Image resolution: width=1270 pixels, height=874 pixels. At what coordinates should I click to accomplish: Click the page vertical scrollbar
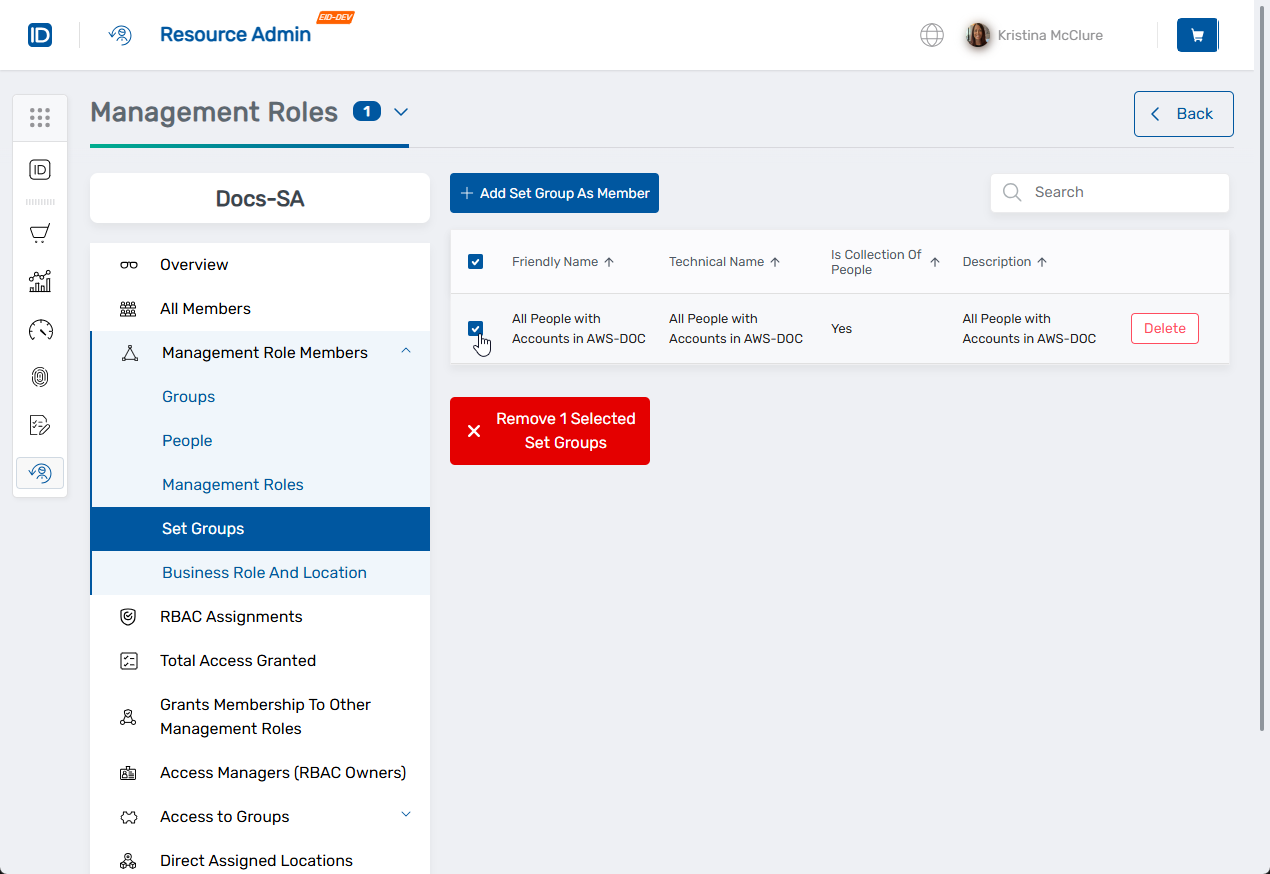1261,400
